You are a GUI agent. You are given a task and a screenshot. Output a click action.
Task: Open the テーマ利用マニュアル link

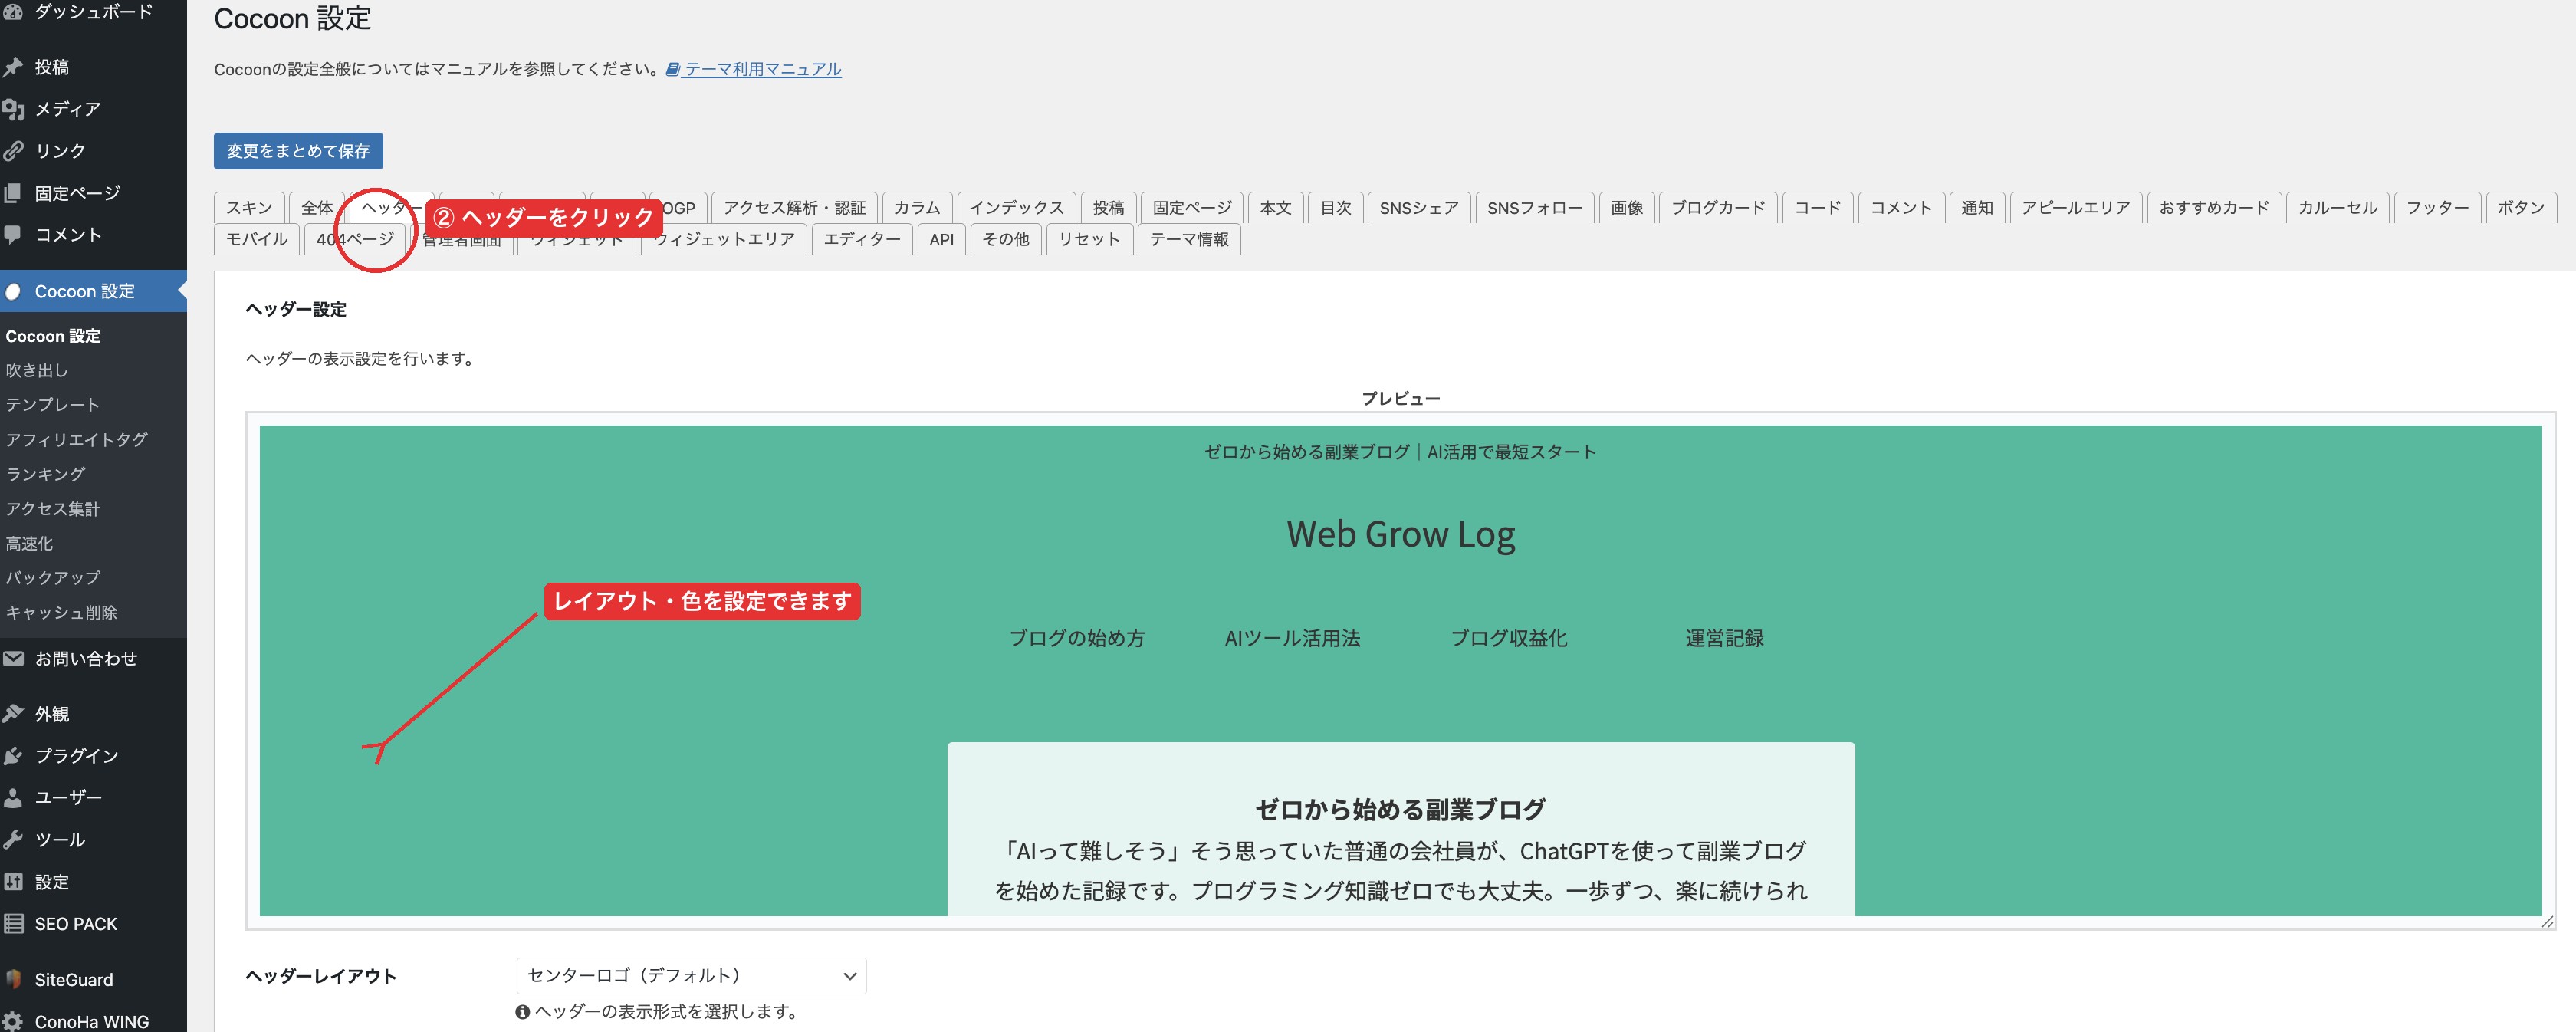pos(762,69)
